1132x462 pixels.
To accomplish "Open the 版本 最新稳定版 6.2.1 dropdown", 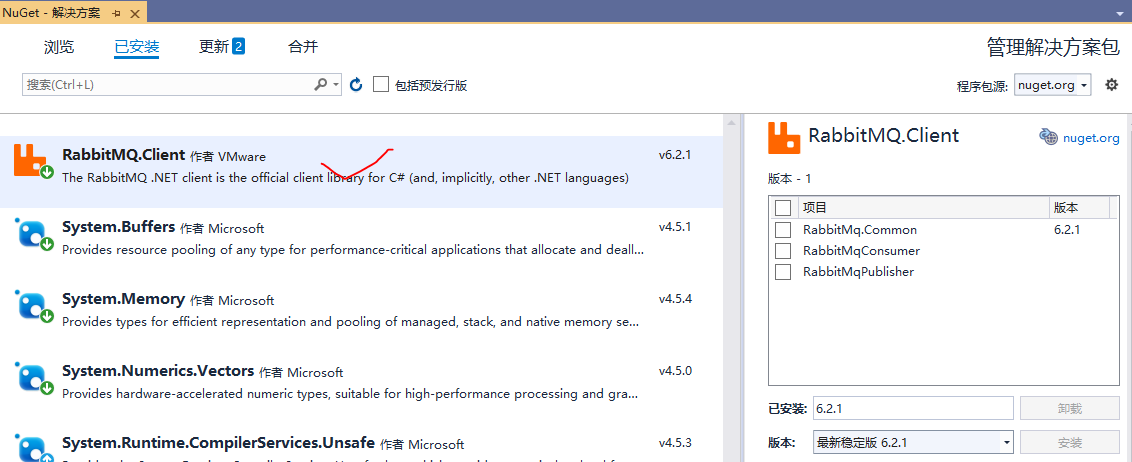I will click(913, 443).
